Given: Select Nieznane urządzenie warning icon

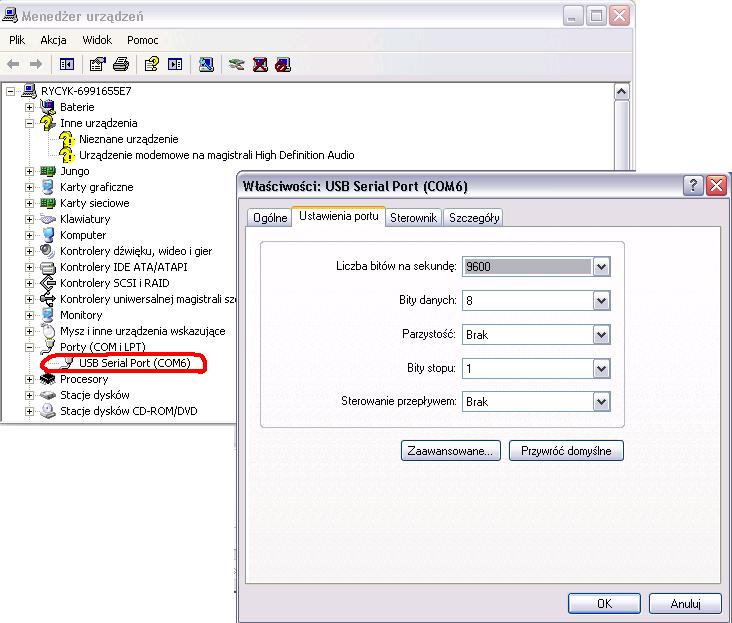Looking at the screenshot, I should (67, 139).
